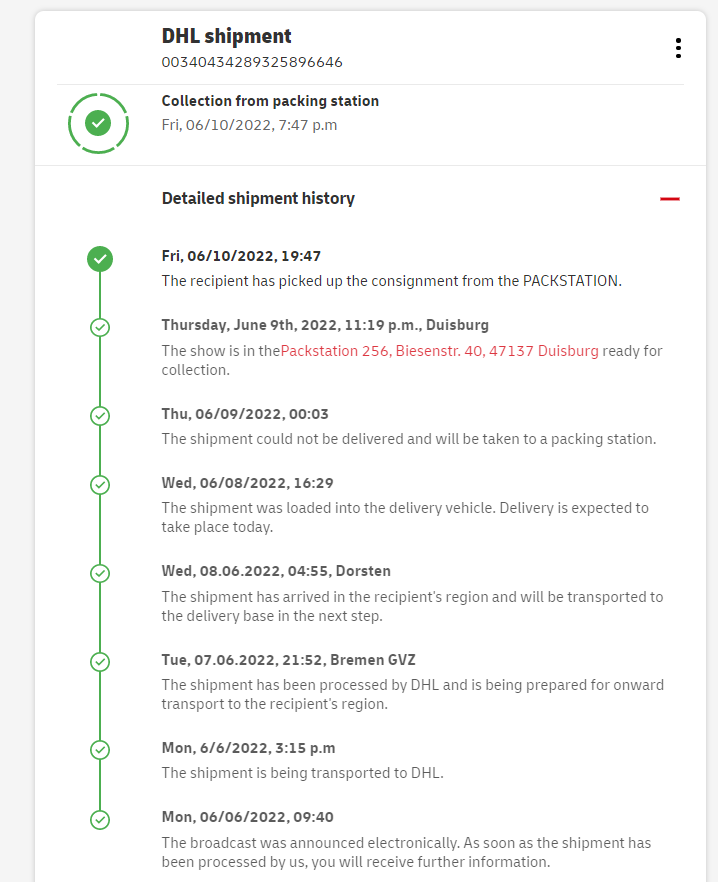This screenshot has width=718, height=882.
Task: Click the Detailed shipment history heading
Action: (258, 198)
